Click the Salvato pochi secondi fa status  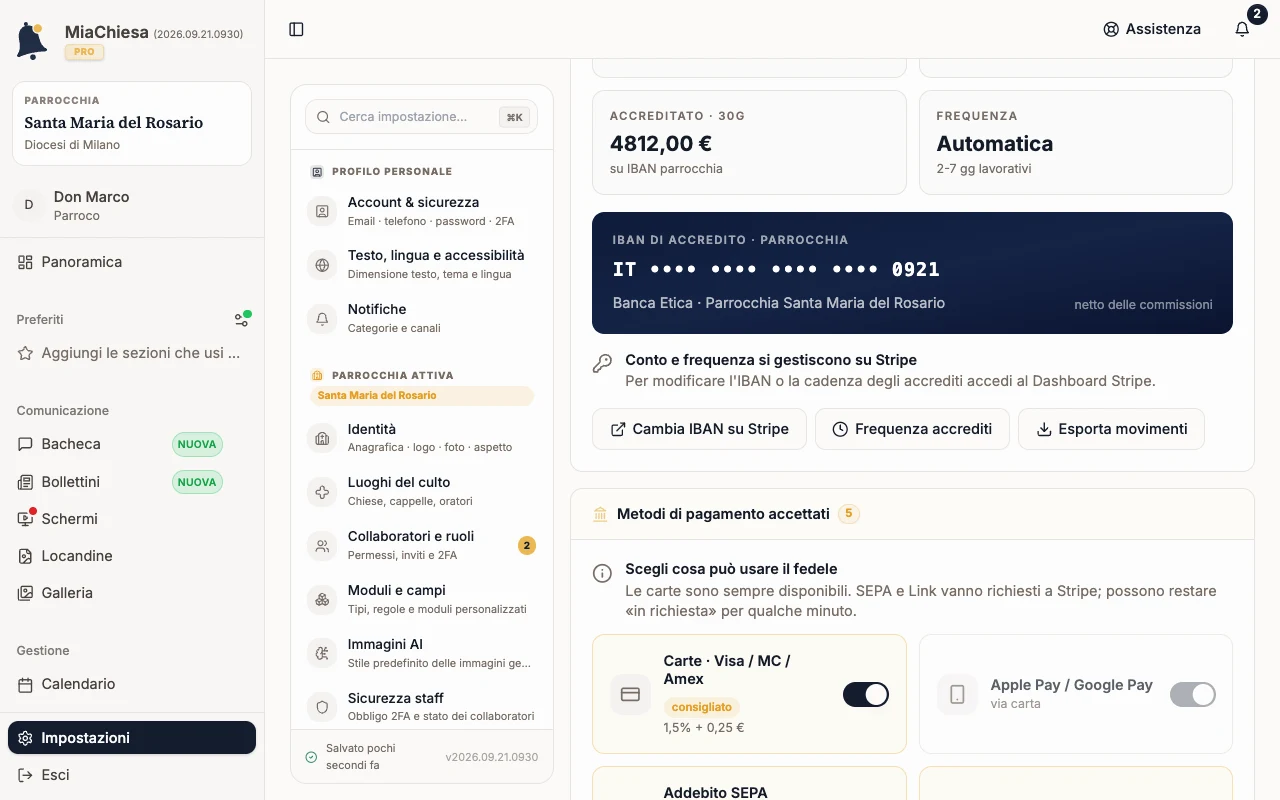(x=360, y=757)
